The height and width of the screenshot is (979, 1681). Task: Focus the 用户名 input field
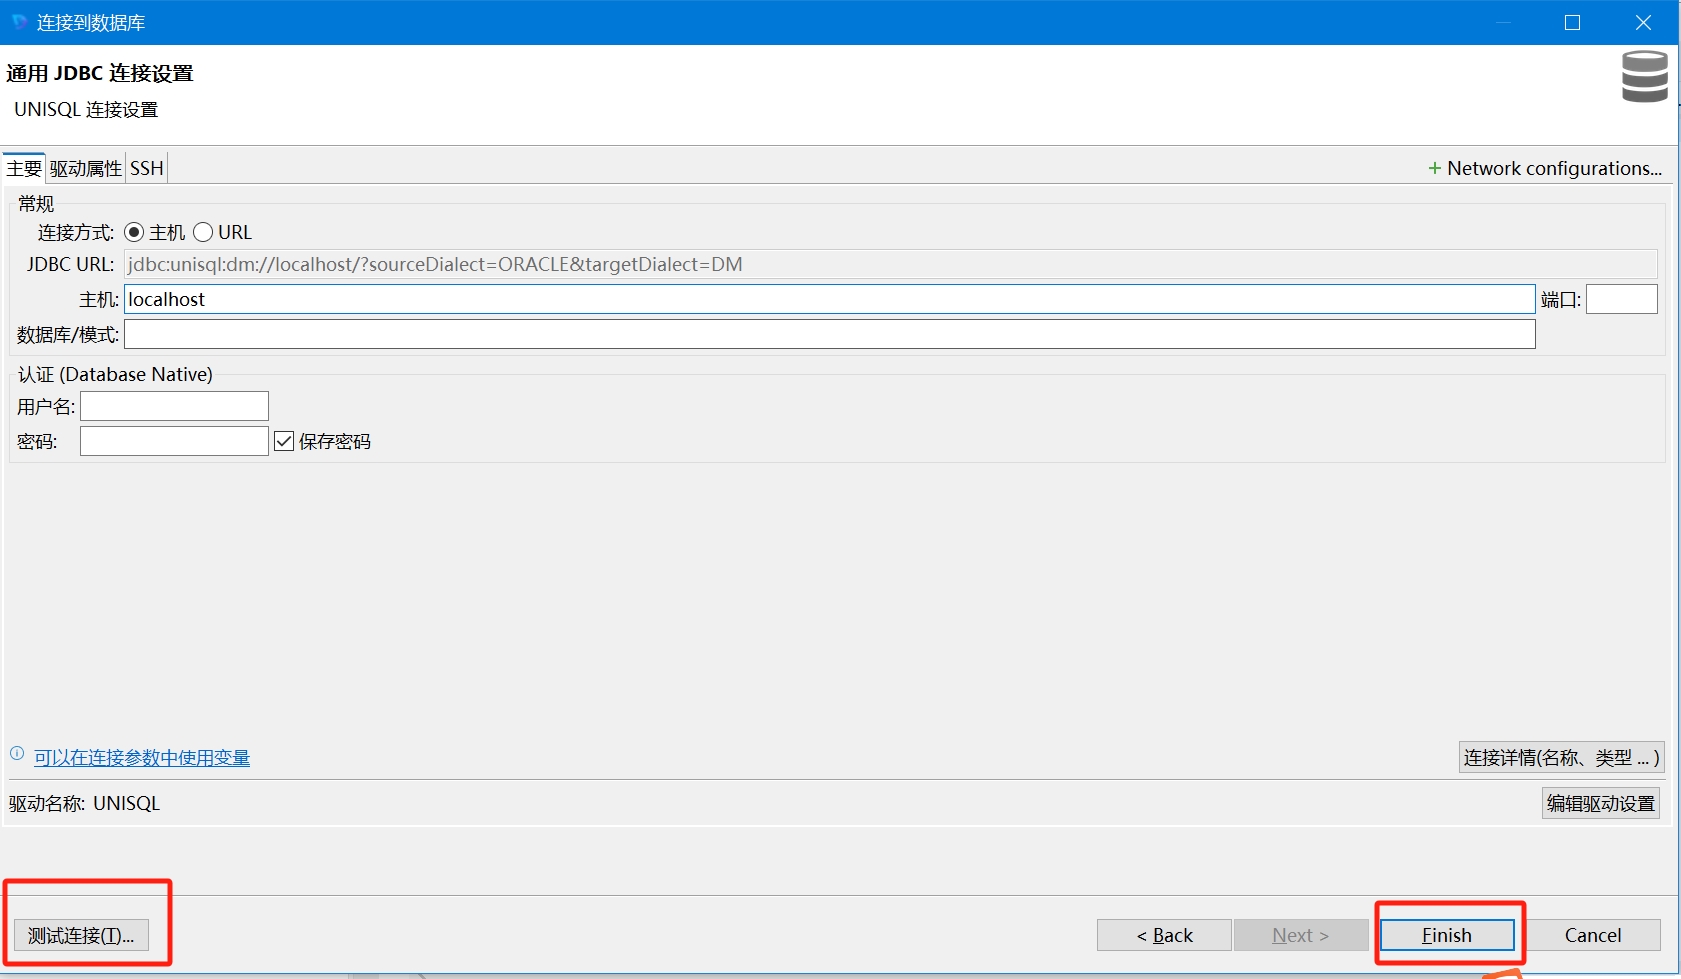pyautogui.click(x=174, y=406)
